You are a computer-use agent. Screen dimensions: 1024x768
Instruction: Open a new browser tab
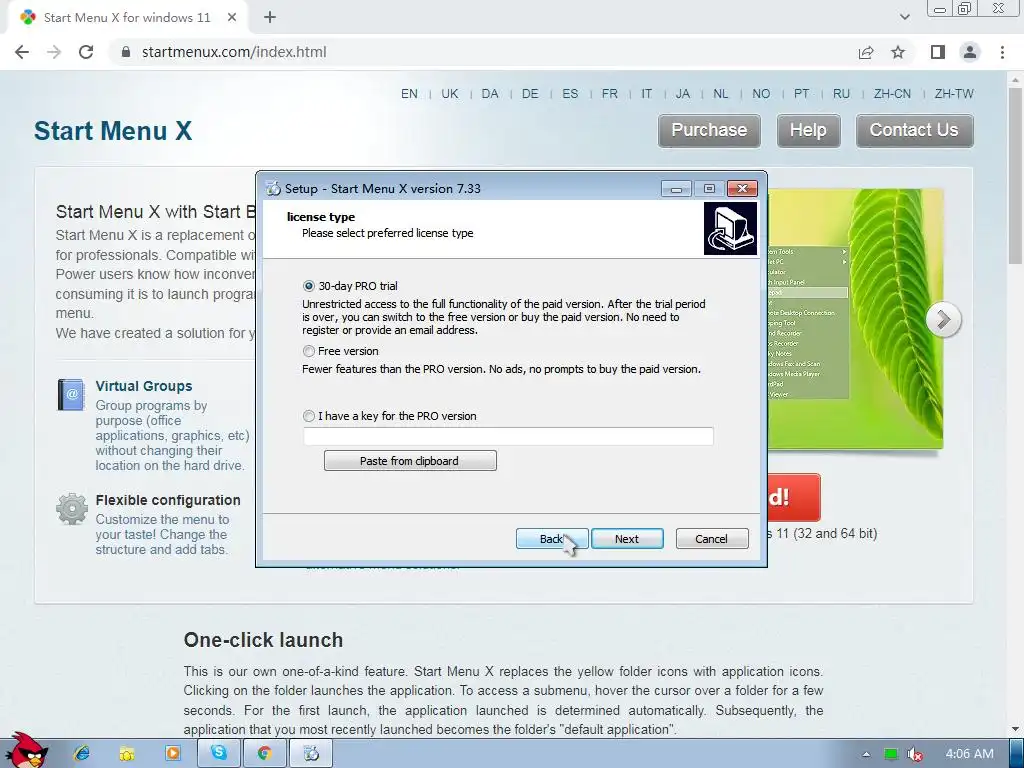[x=270, y=18]
